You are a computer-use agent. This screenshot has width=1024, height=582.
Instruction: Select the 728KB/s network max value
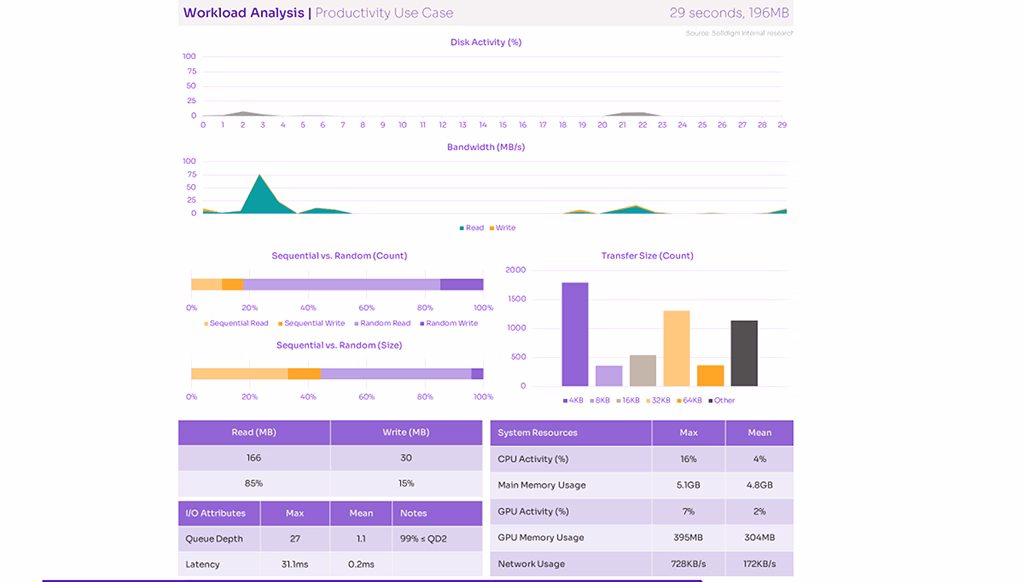pyautogui.click(x=688, y=564)
